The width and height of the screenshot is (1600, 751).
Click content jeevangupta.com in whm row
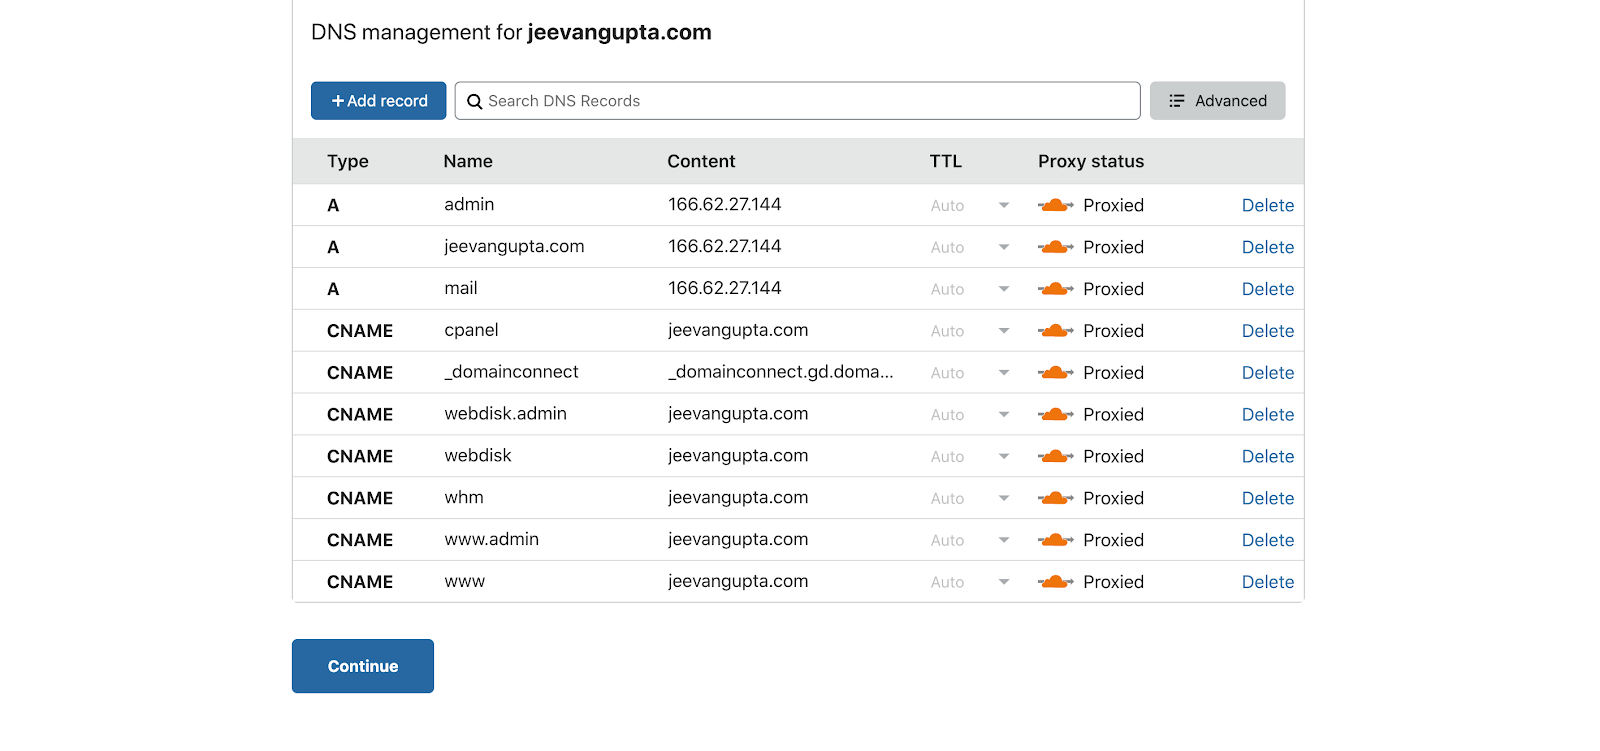(x=738, y=497)
